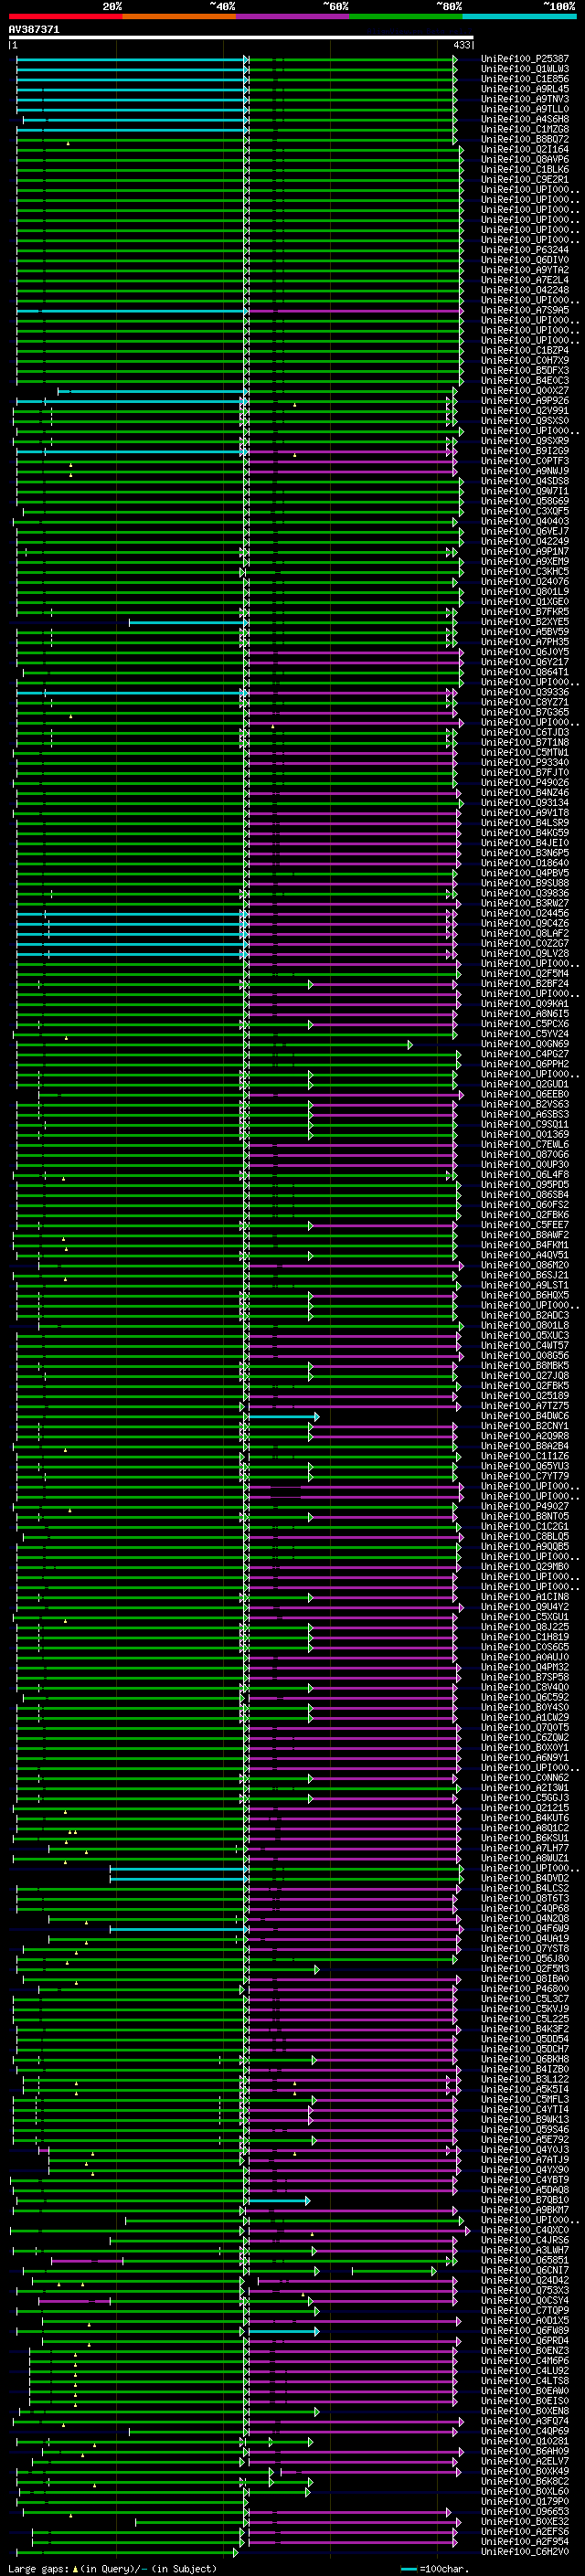The height and width of the screenshot is (2576, 585).
Task: Select hit label UniRef100_Q40403
Action: tap(525, 521)
